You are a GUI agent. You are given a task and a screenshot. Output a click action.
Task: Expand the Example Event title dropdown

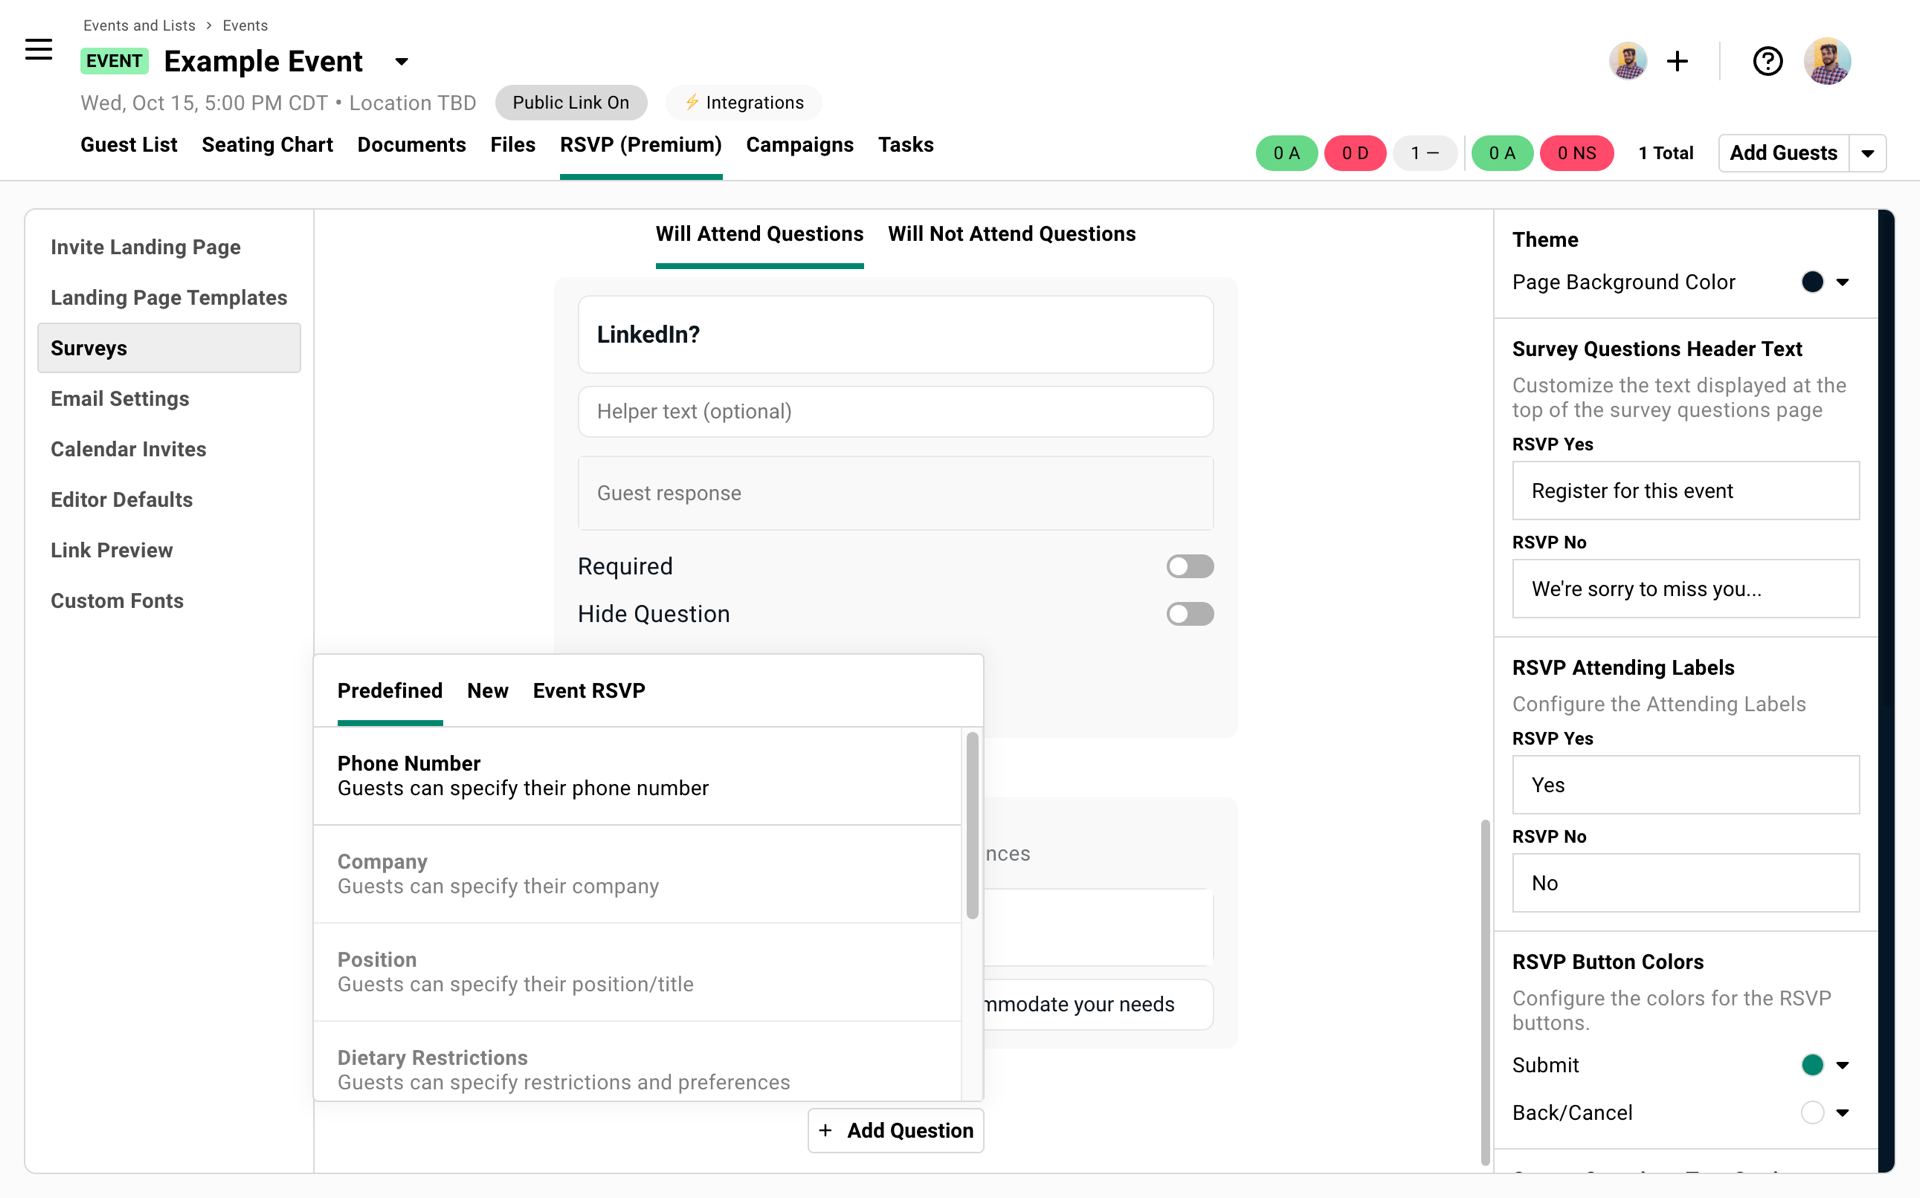(401, 62)
